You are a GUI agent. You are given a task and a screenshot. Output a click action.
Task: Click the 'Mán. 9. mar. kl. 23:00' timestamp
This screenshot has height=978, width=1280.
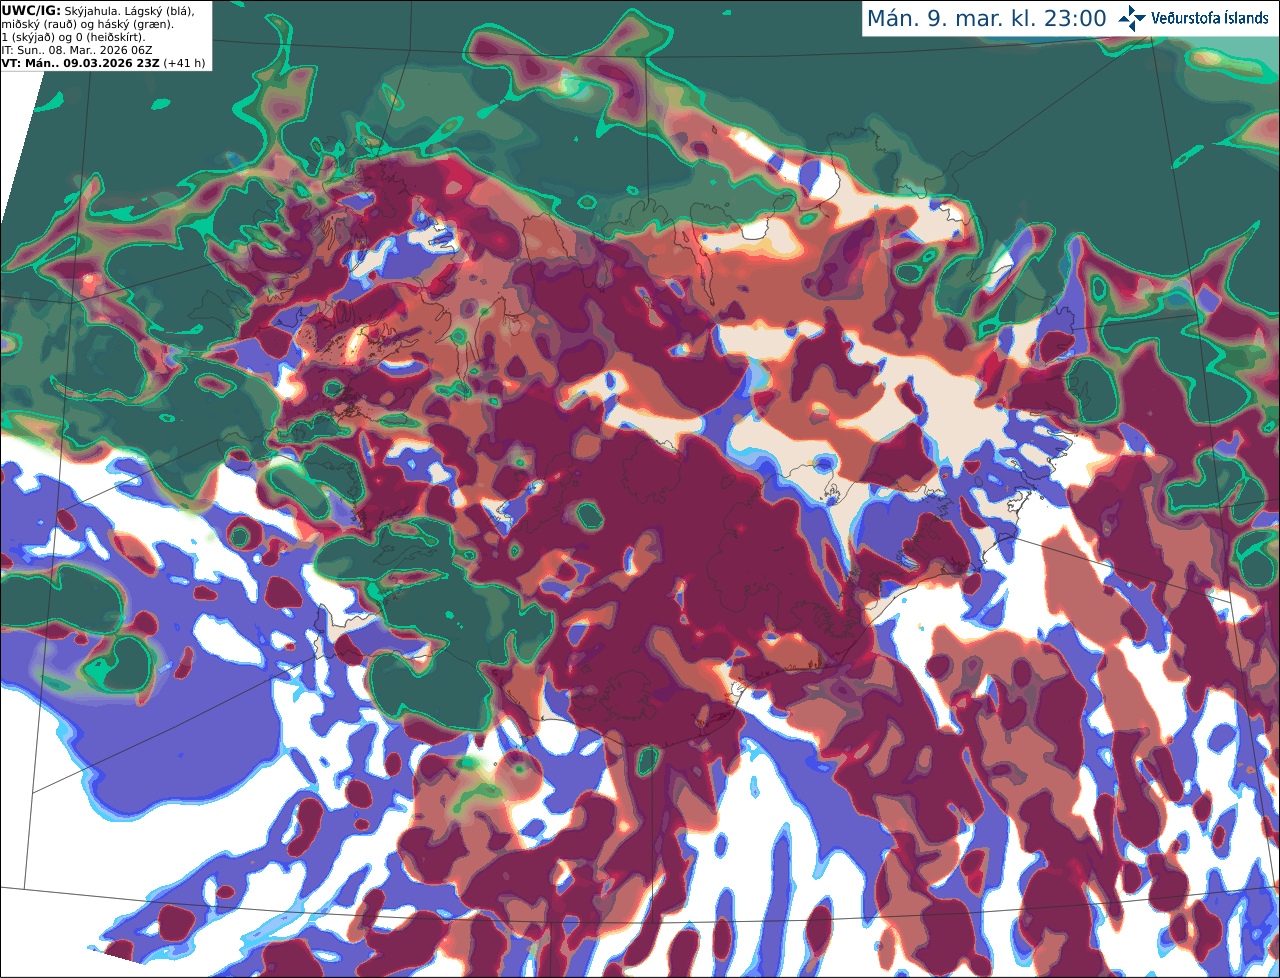click(x=986, y=18)
